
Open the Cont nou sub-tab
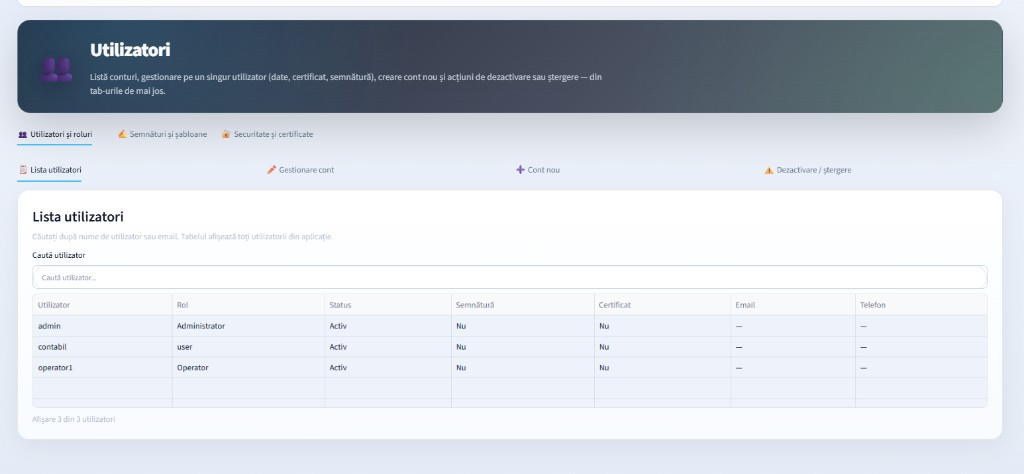(538, 170)
